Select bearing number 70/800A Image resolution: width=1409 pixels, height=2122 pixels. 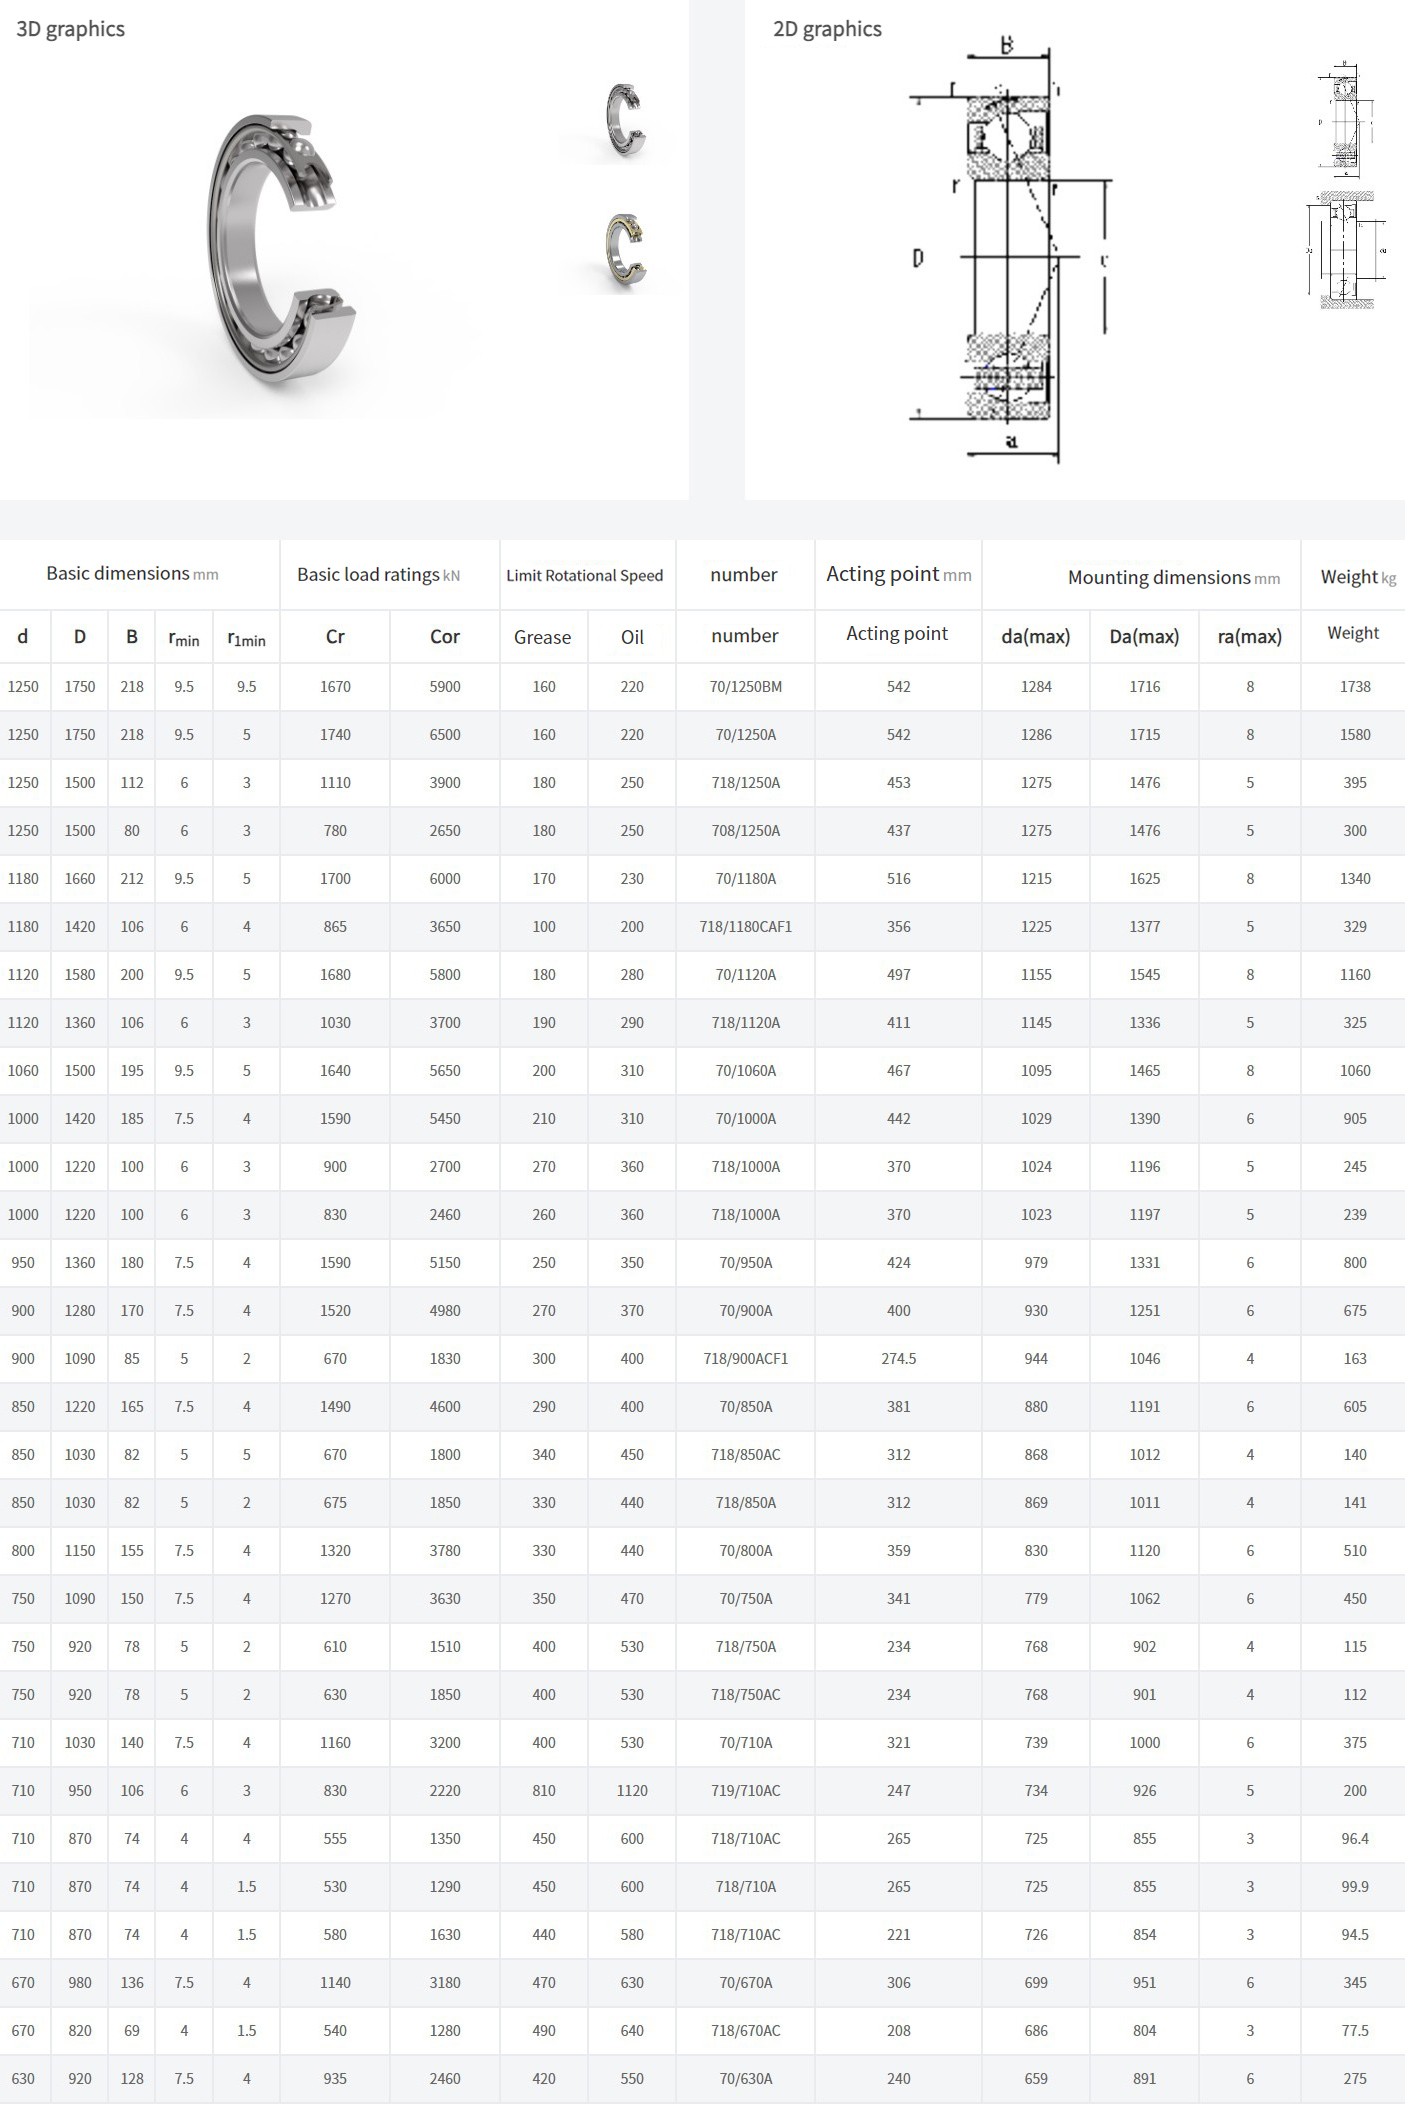pos(746,1551)
